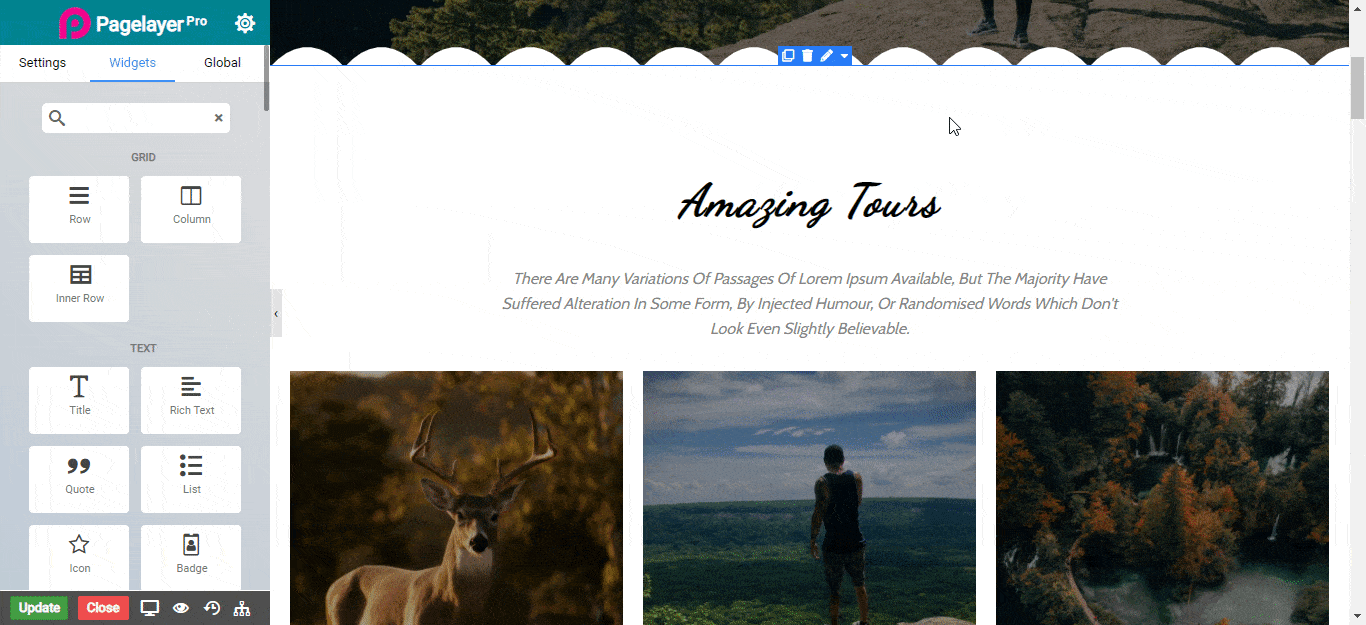
Task: Collapse the left widget panel
Action: 276,314
